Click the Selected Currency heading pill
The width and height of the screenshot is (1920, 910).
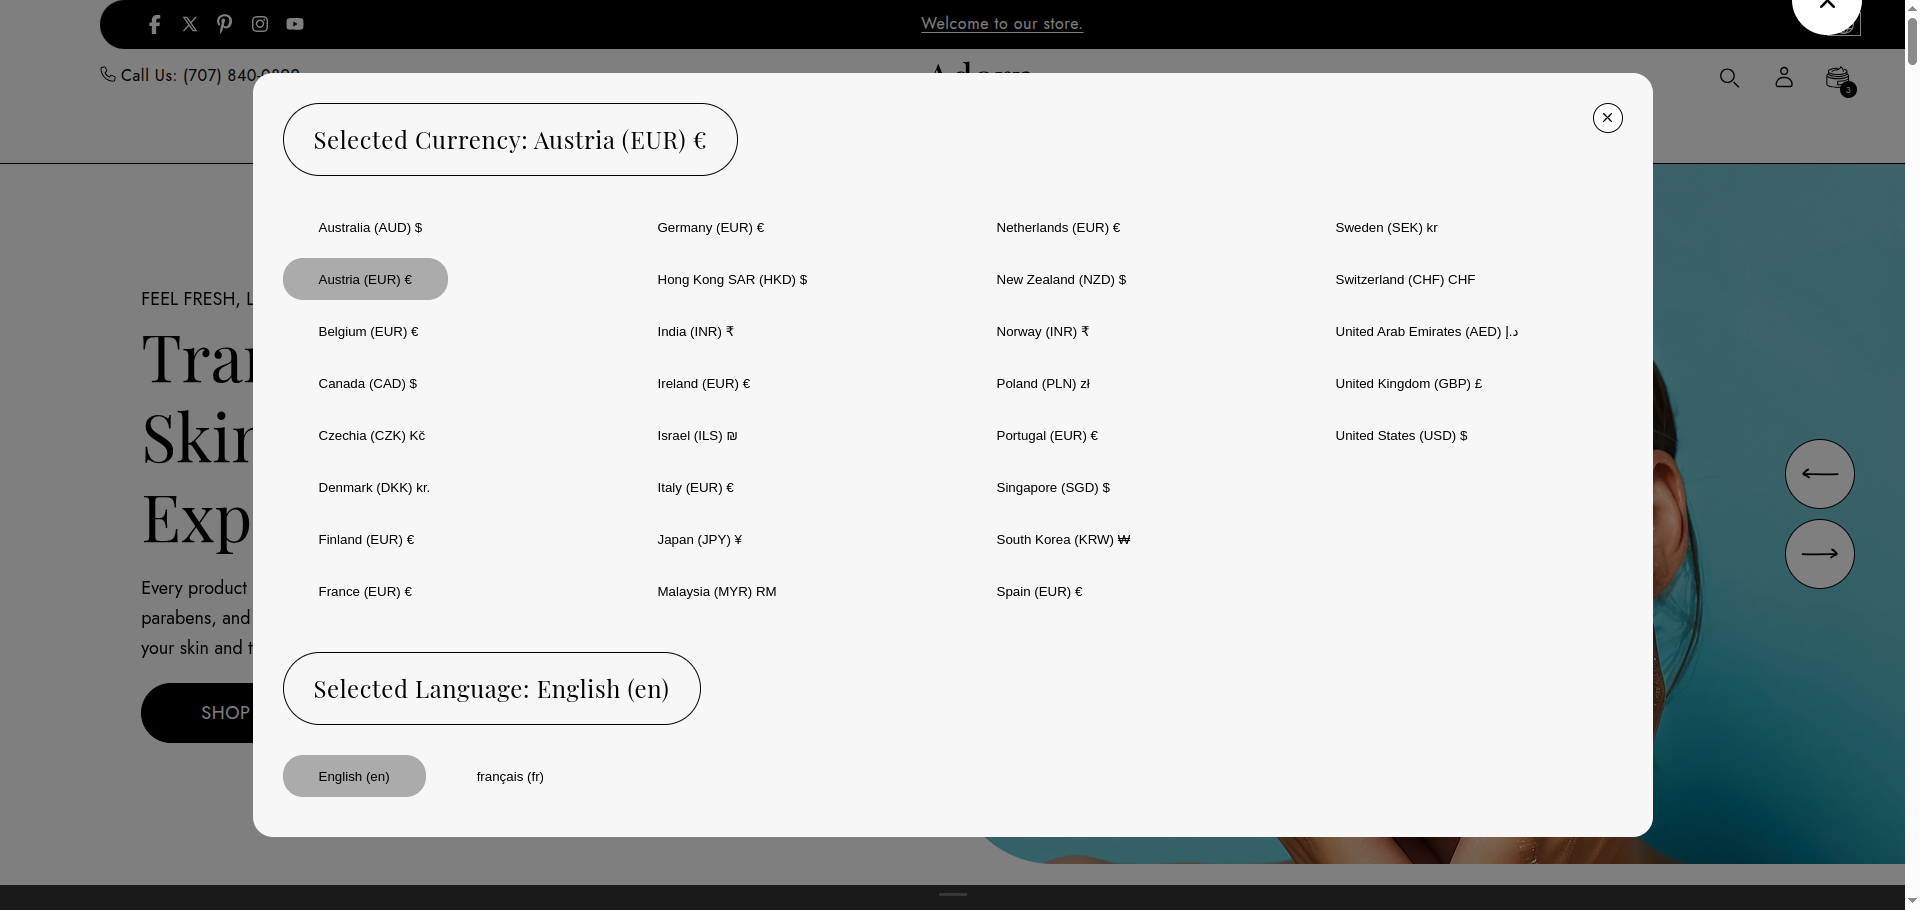[510, 140]
